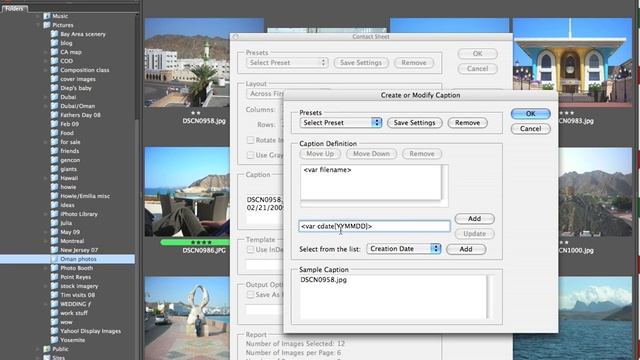Click folder icon beside Yahoo! Display Images
The image size is (640, 360).
point(54,331)
